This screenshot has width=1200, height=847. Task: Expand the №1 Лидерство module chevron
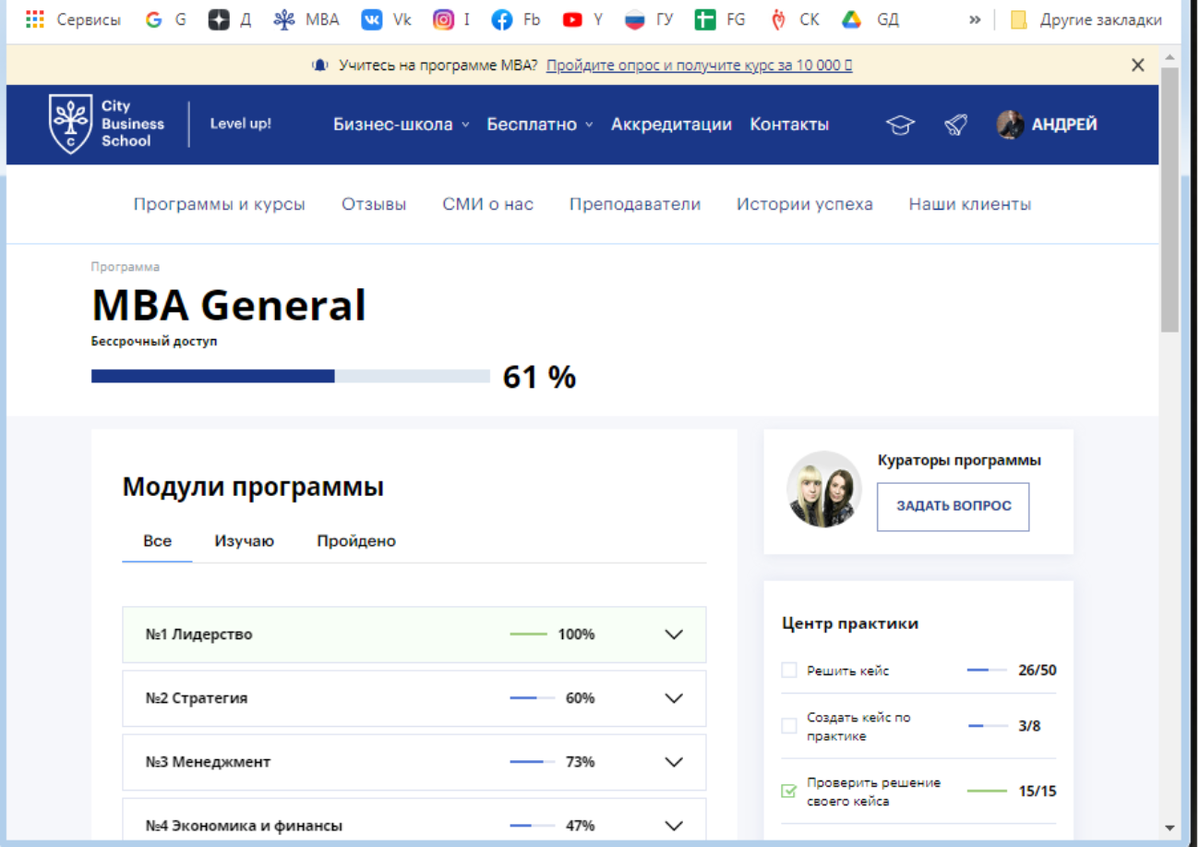(x=674, y=634)
